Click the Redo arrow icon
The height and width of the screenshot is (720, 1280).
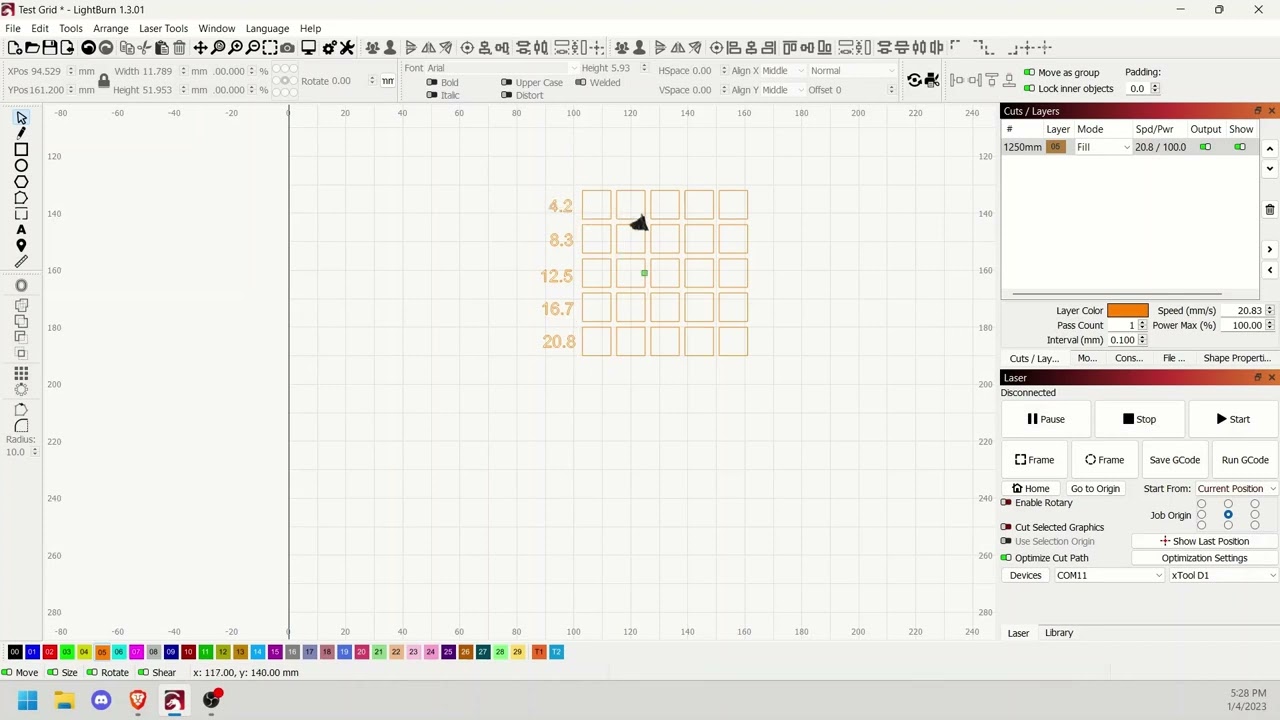[106, 48]
